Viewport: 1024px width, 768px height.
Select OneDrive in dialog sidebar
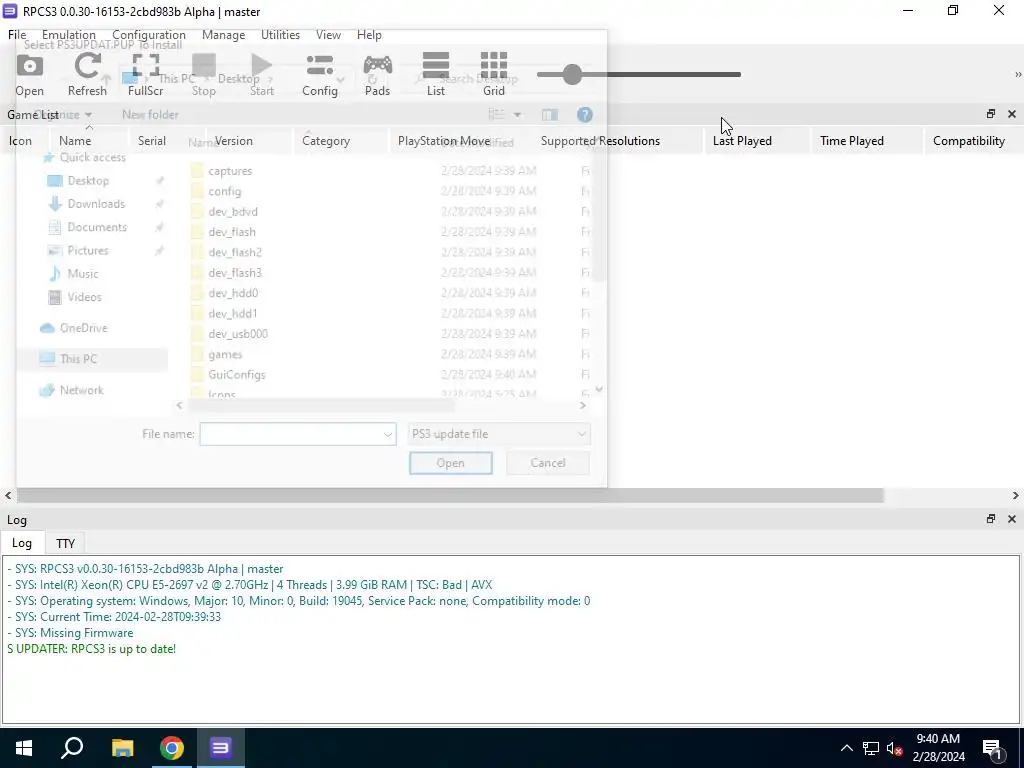pyautogui.click(x=83, y=328)
